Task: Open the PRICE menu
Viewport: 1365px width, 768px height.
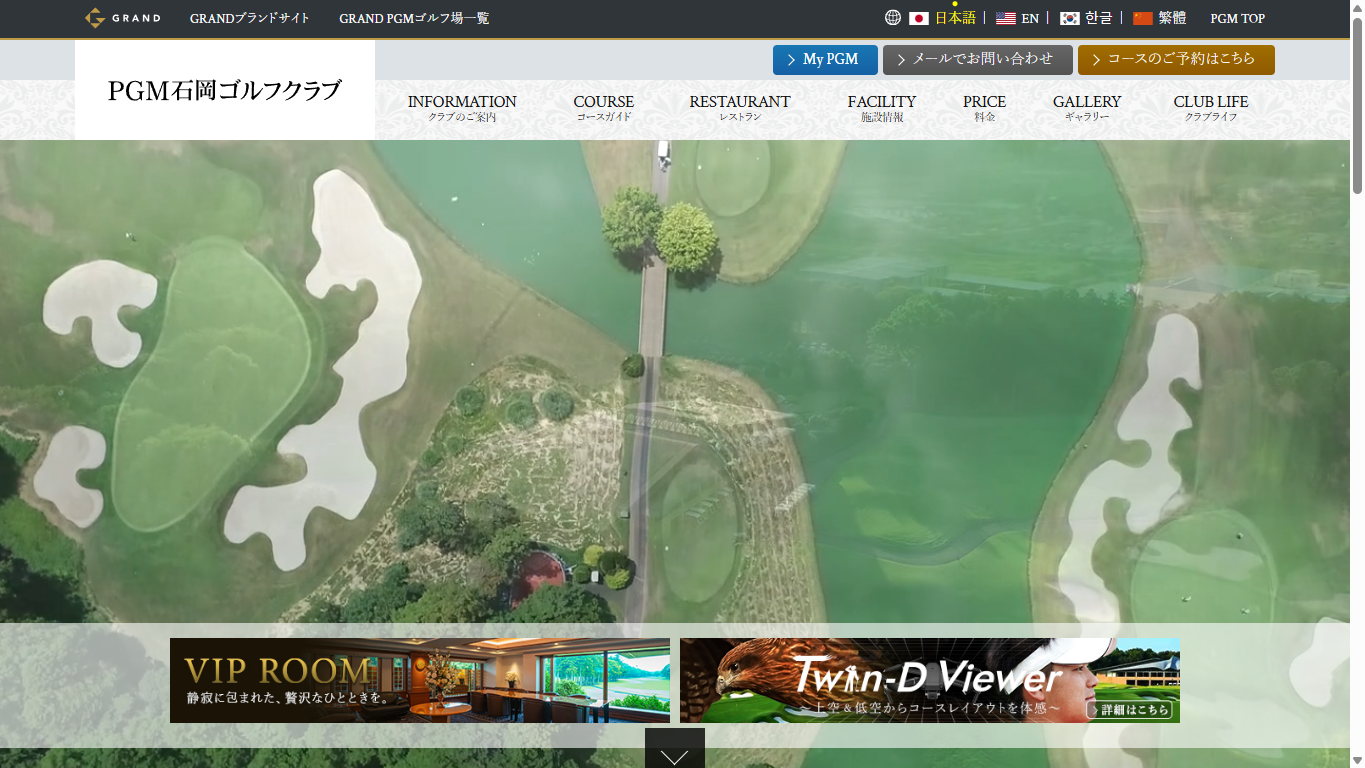Action: (985, 108)
